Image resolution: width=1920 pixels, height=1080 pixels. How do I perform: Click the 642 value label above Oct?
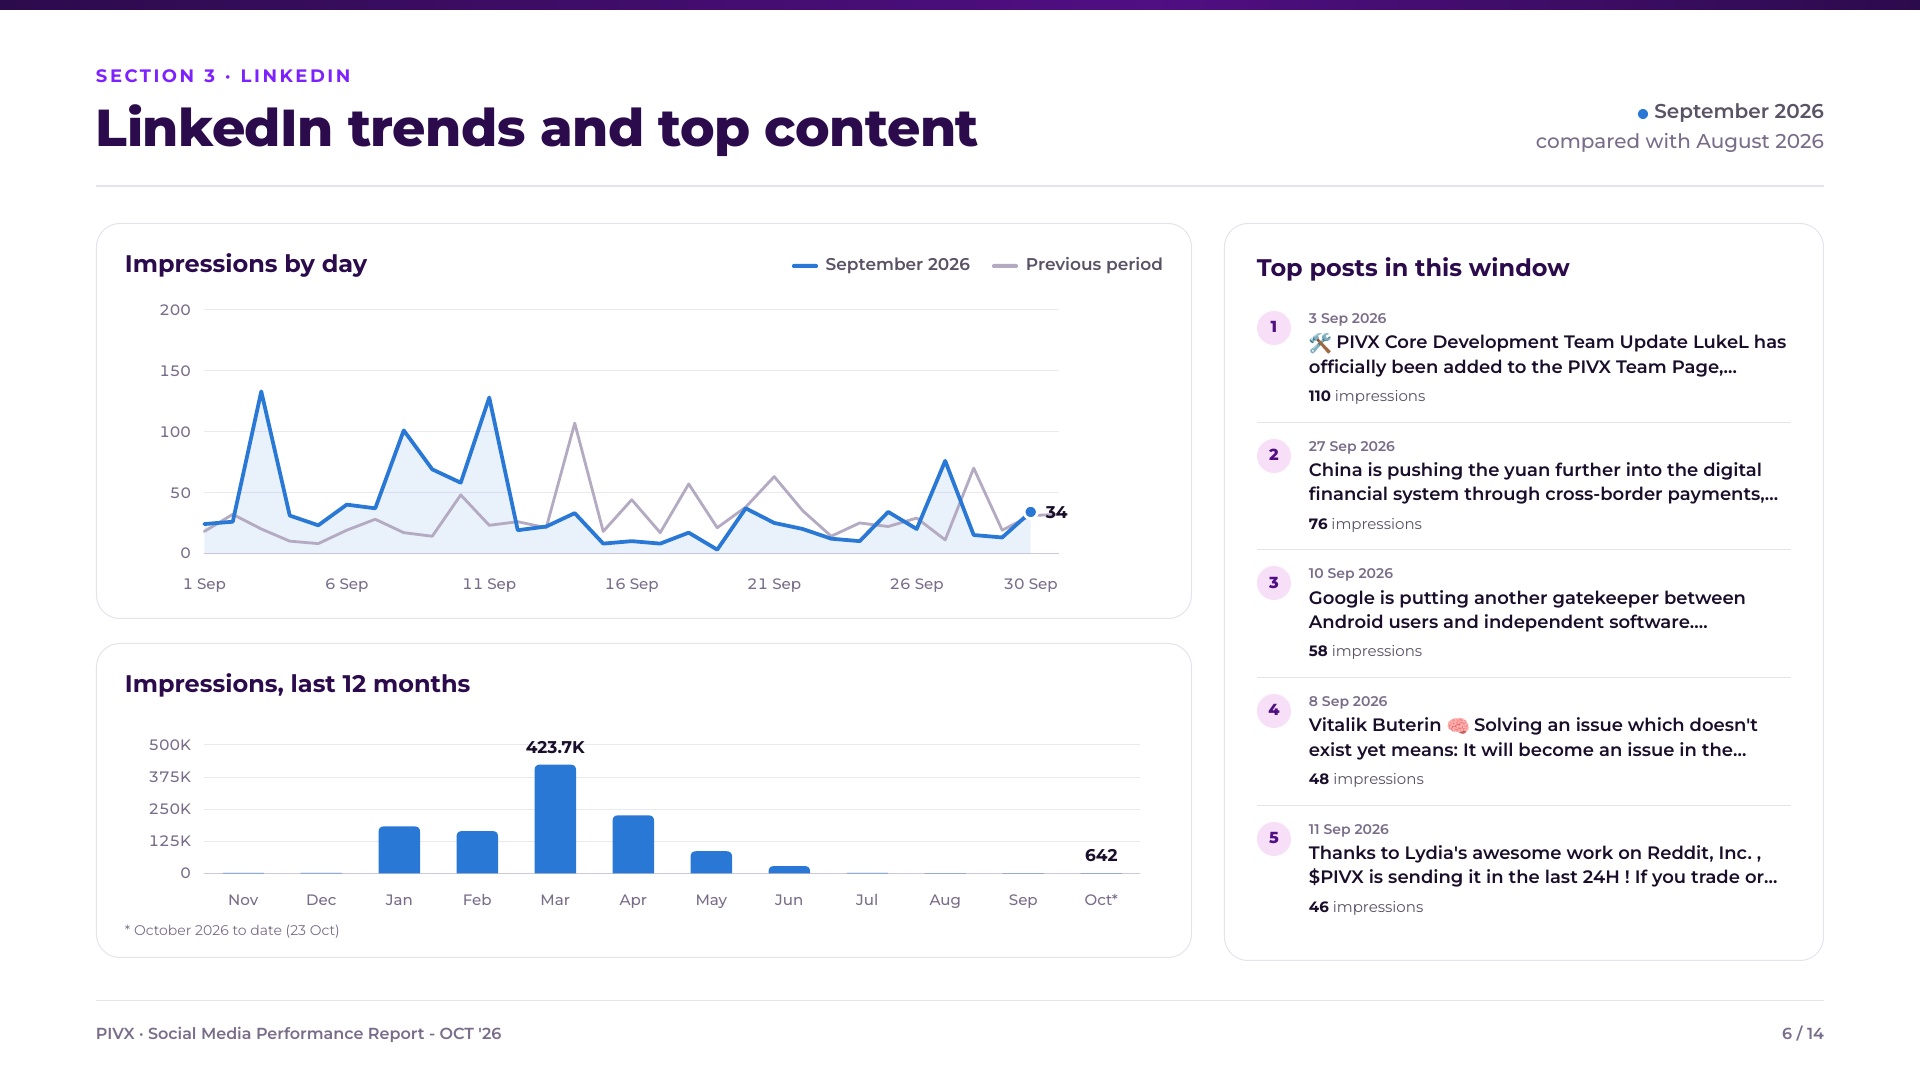point(1101,856)
